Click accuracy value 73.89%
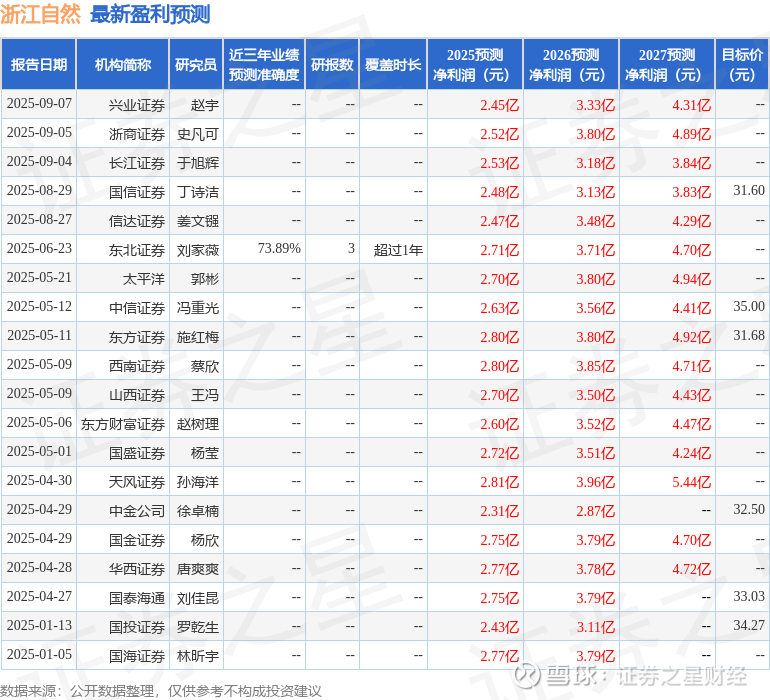 (279, 249)
